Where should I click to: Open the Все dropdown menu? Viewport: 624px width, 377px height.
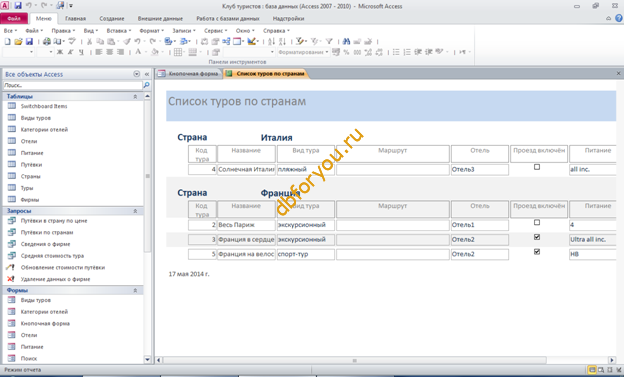pyautogui.click(x=10, y=31)
